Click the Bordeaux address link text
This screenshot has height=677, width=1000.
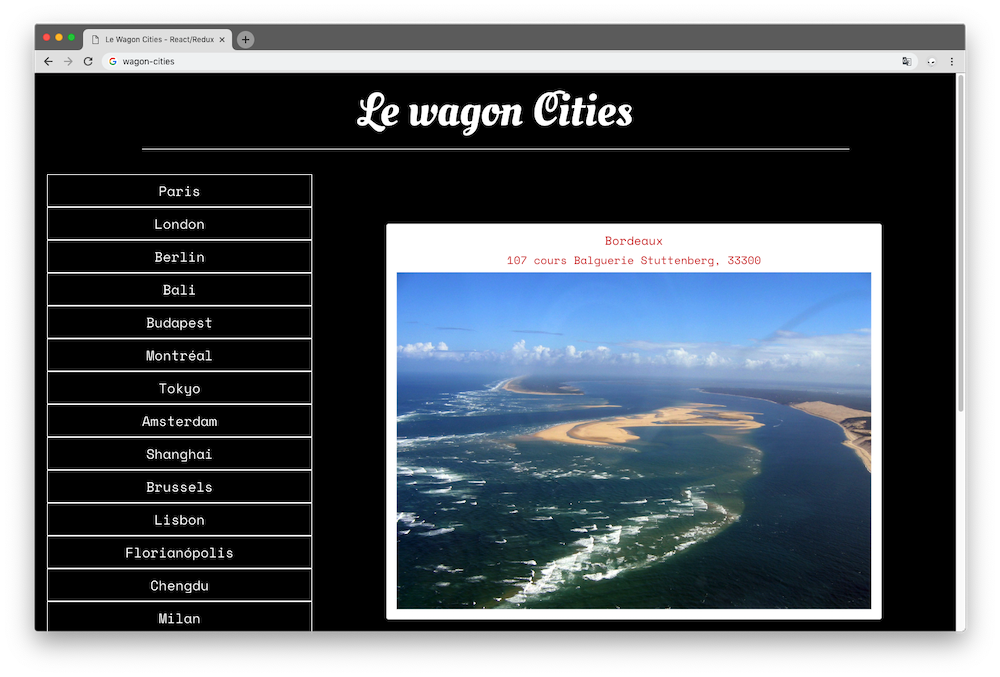[633, 260]
